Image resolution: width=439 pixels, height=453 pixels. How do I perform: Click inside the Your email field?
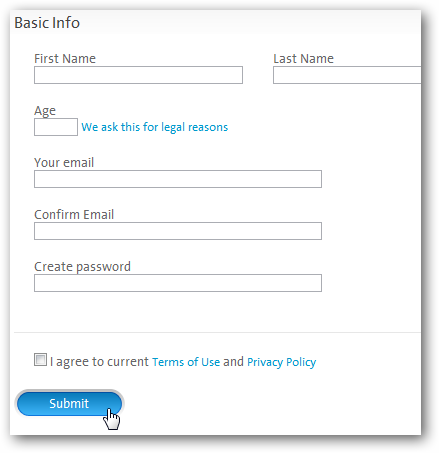tap(178, 179)
